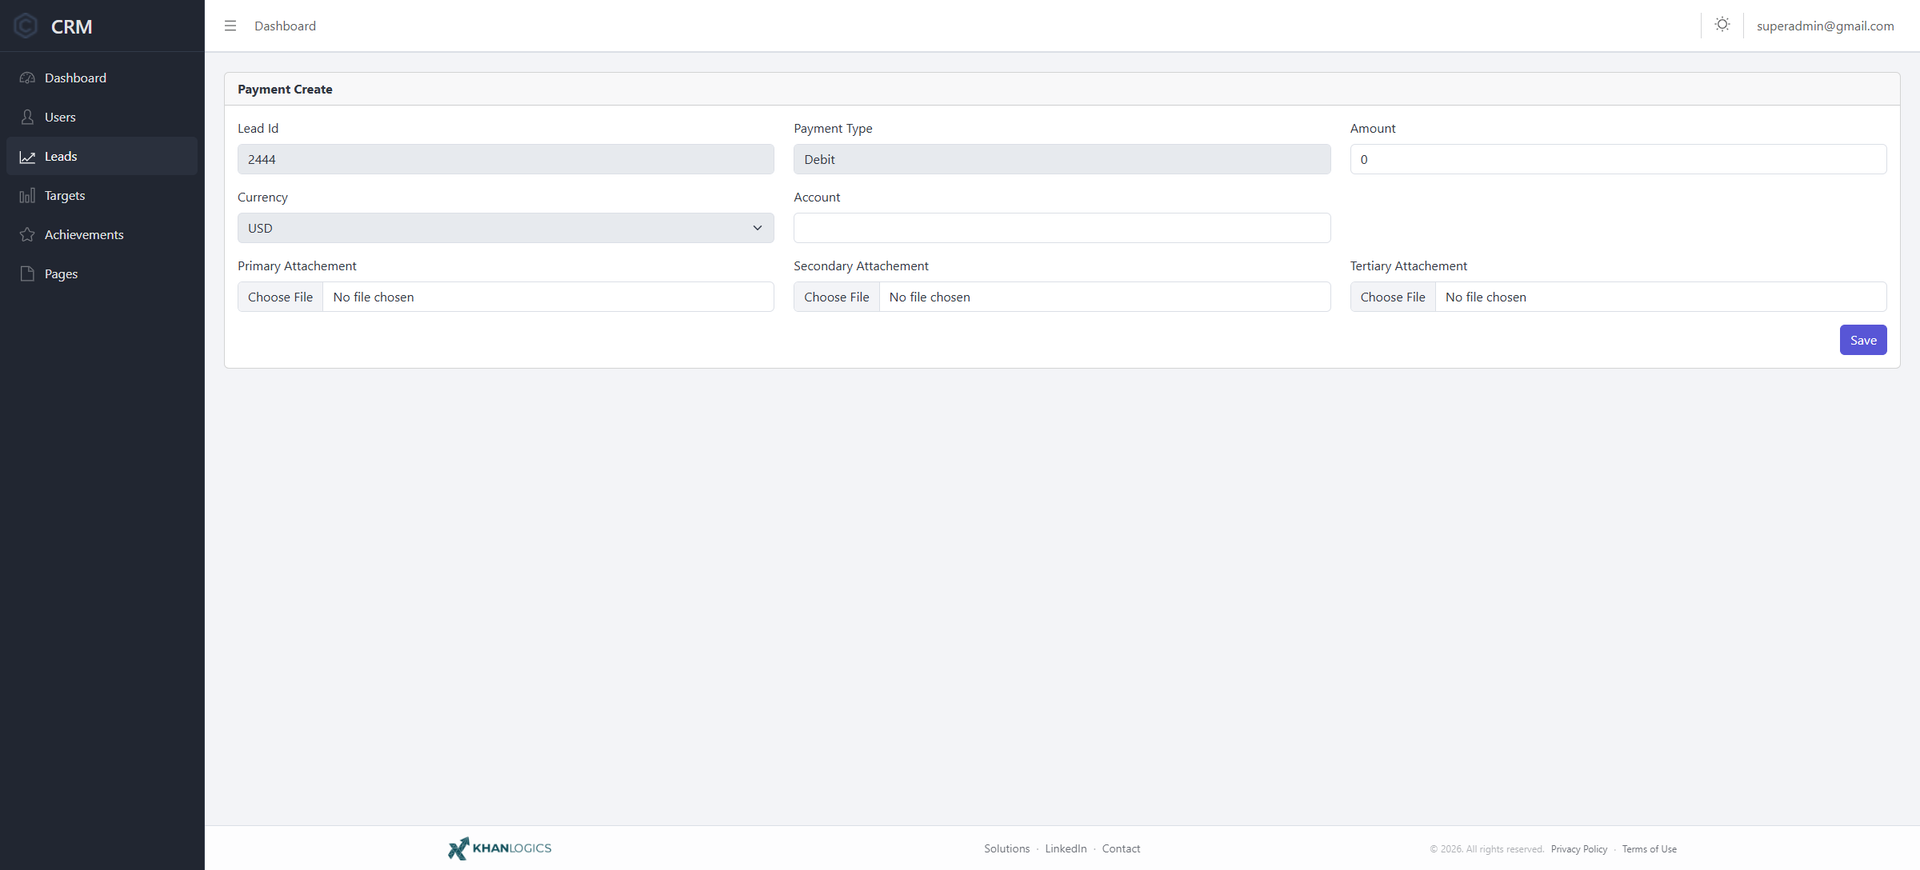Open the Solutions footer link
The width and height of the screenshot is (1920, 870).
1007,849
